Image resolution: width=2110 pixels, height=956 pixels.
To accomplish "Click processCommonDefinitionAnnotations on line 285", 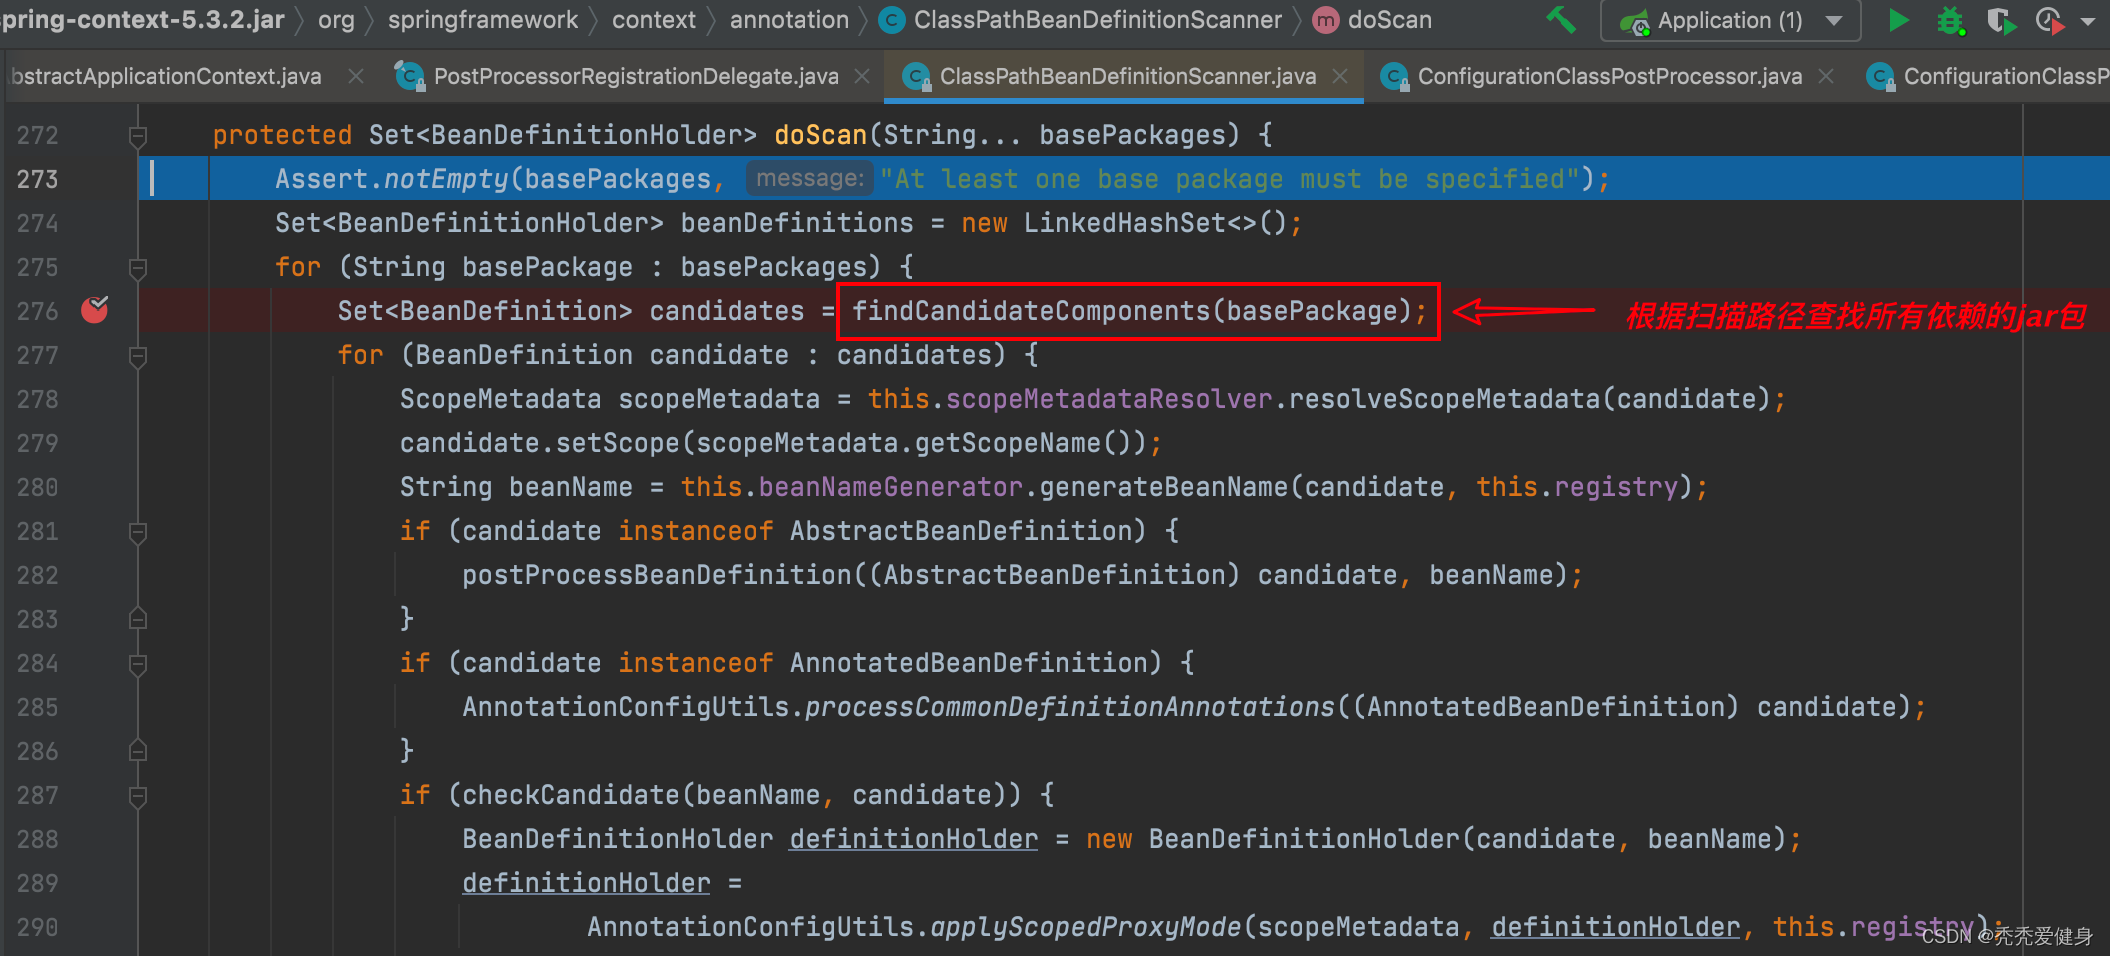I will pos(1069,707).
